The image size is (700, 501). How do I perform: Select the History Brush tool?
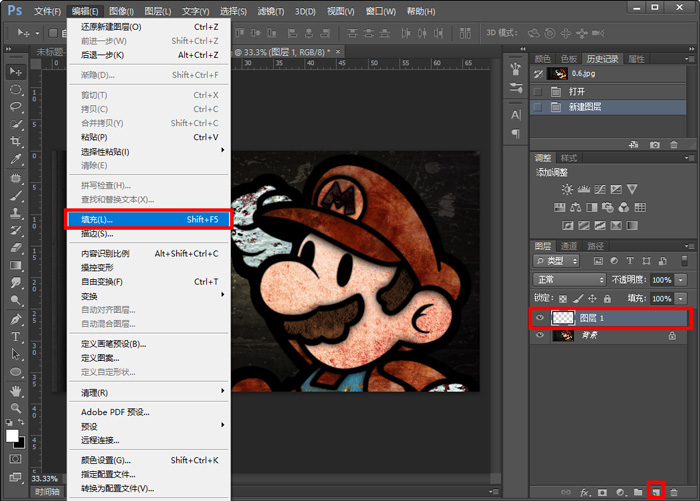point(16,230)
